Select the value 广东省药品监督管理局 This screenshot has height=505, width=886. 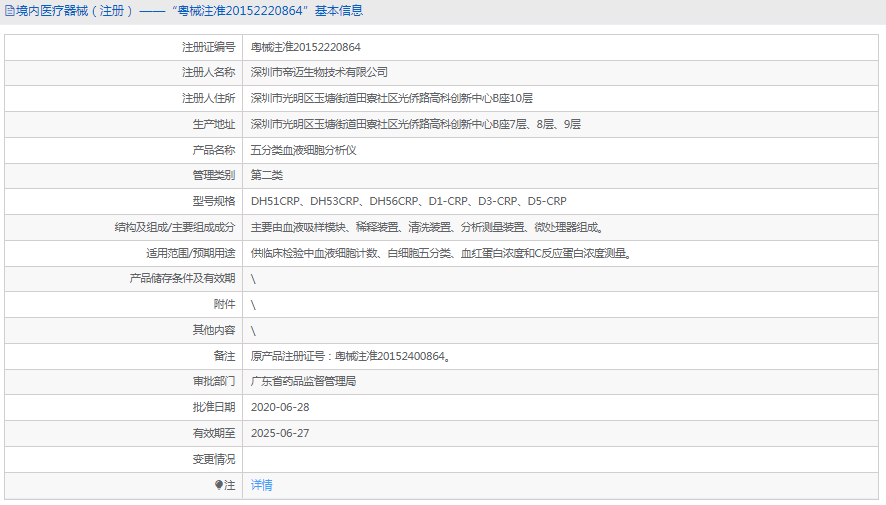tap(303, 381)
